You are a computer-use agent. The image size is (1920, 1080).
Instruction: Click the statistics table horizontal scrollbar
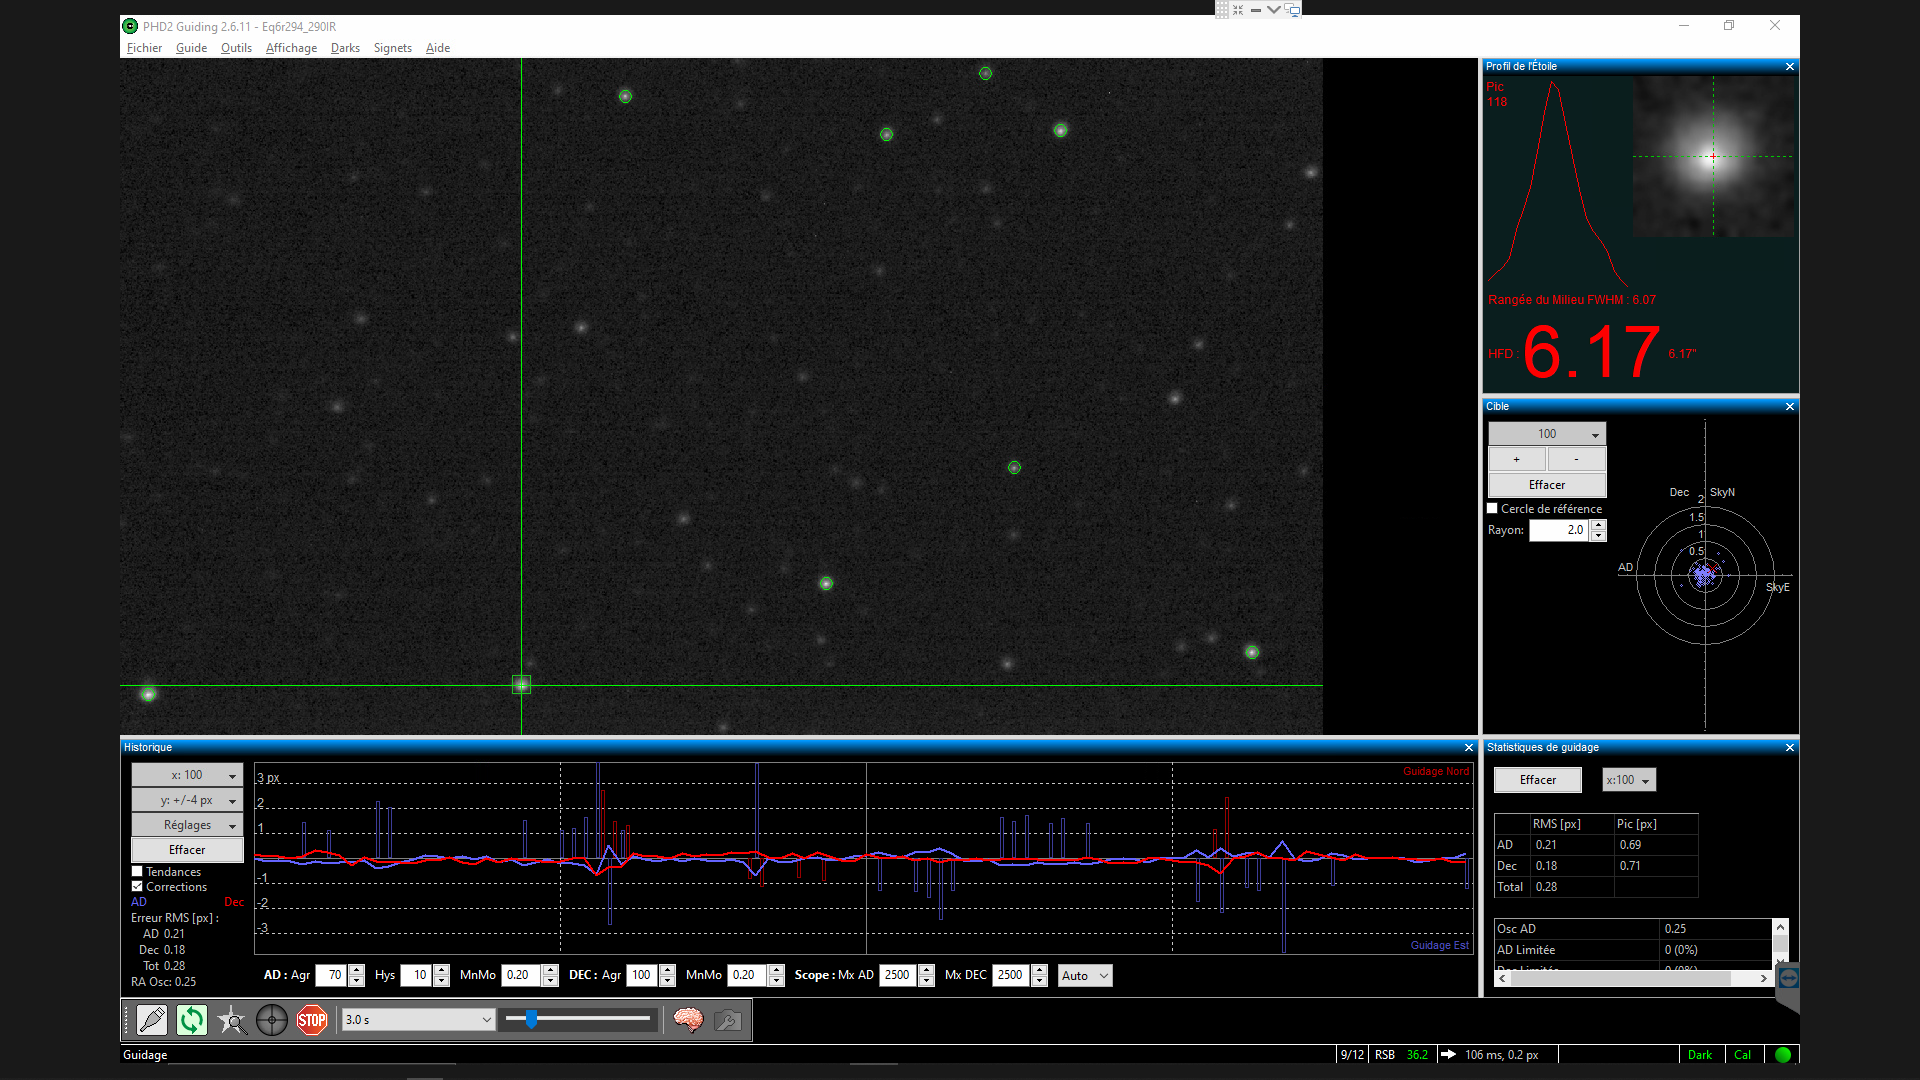tap(1634, 979)
